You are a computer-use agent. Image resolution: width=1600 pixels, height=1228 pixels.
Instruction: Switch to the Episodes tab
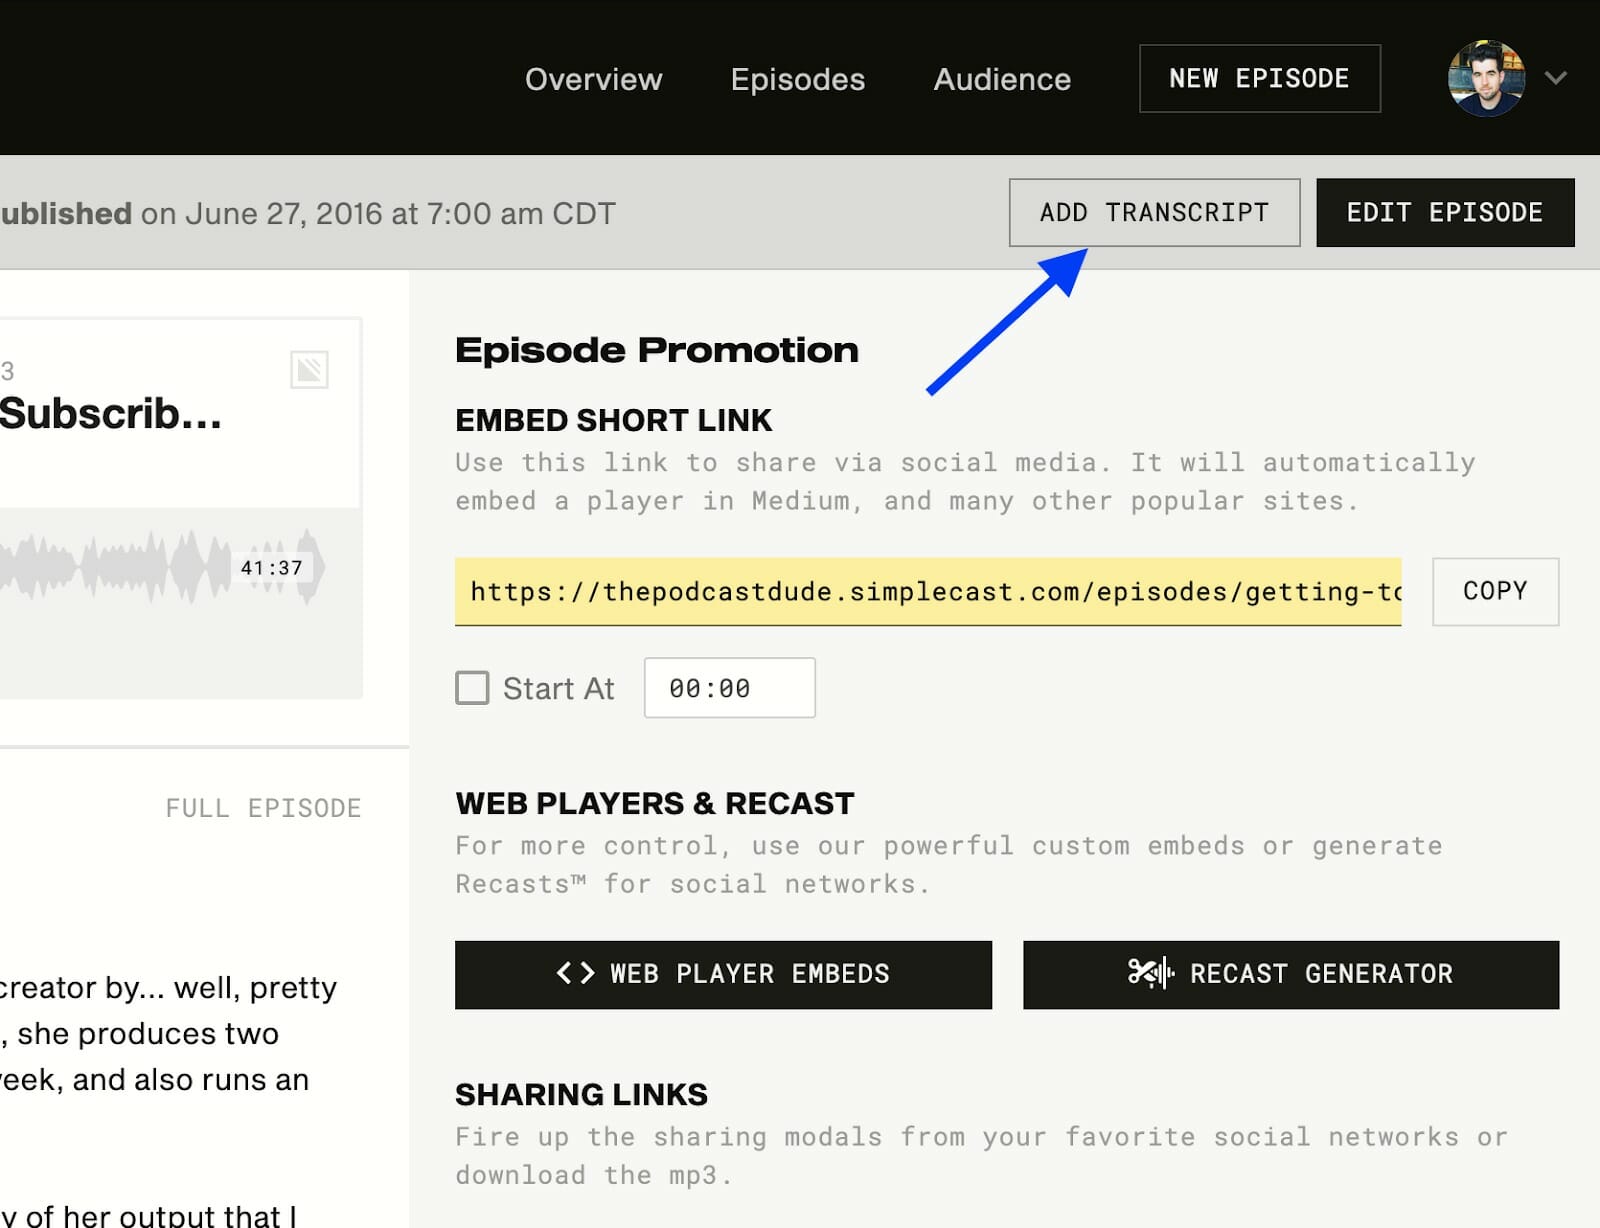[x=797, y=79]
